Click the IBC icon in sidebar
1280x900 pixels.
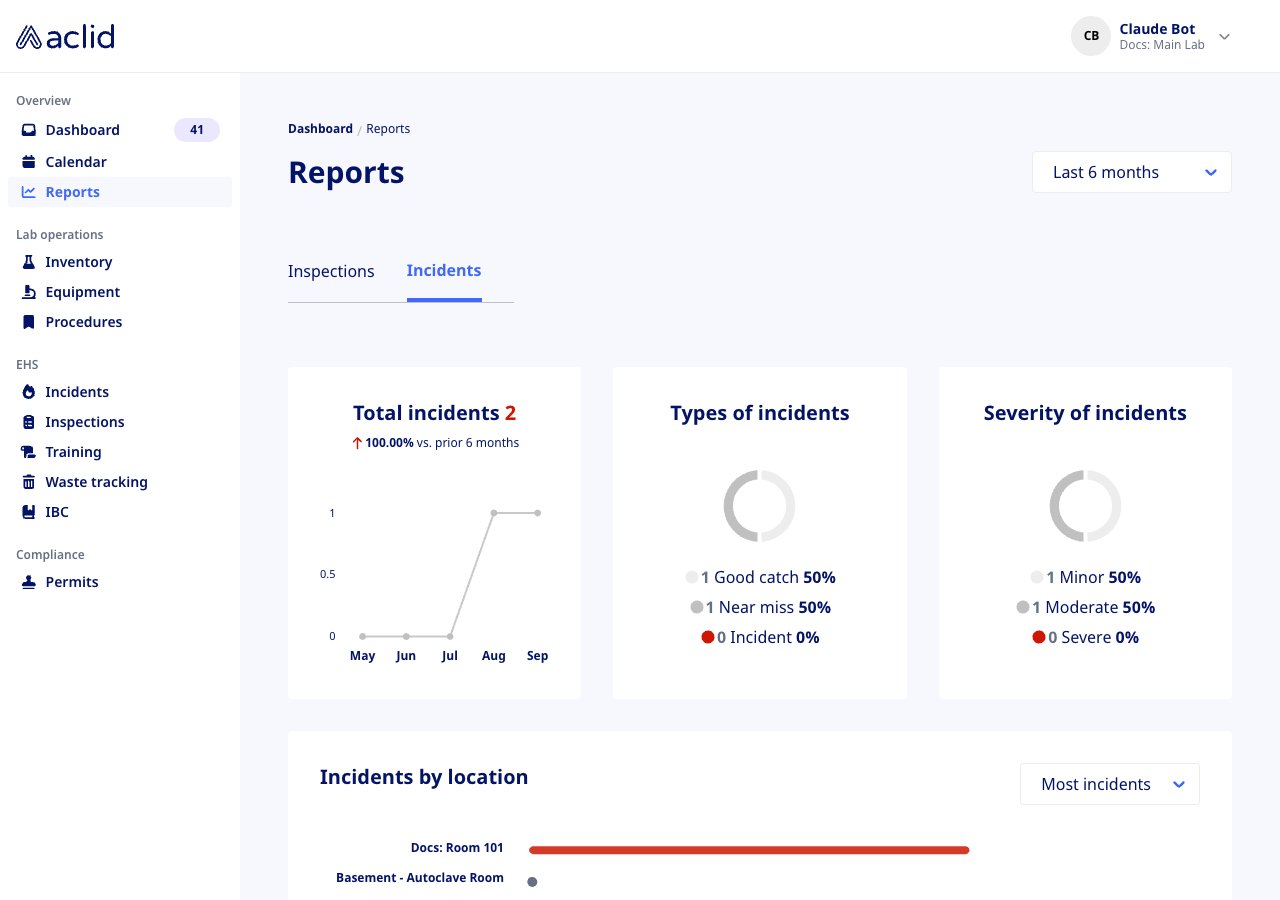click(x=29, y=512)
